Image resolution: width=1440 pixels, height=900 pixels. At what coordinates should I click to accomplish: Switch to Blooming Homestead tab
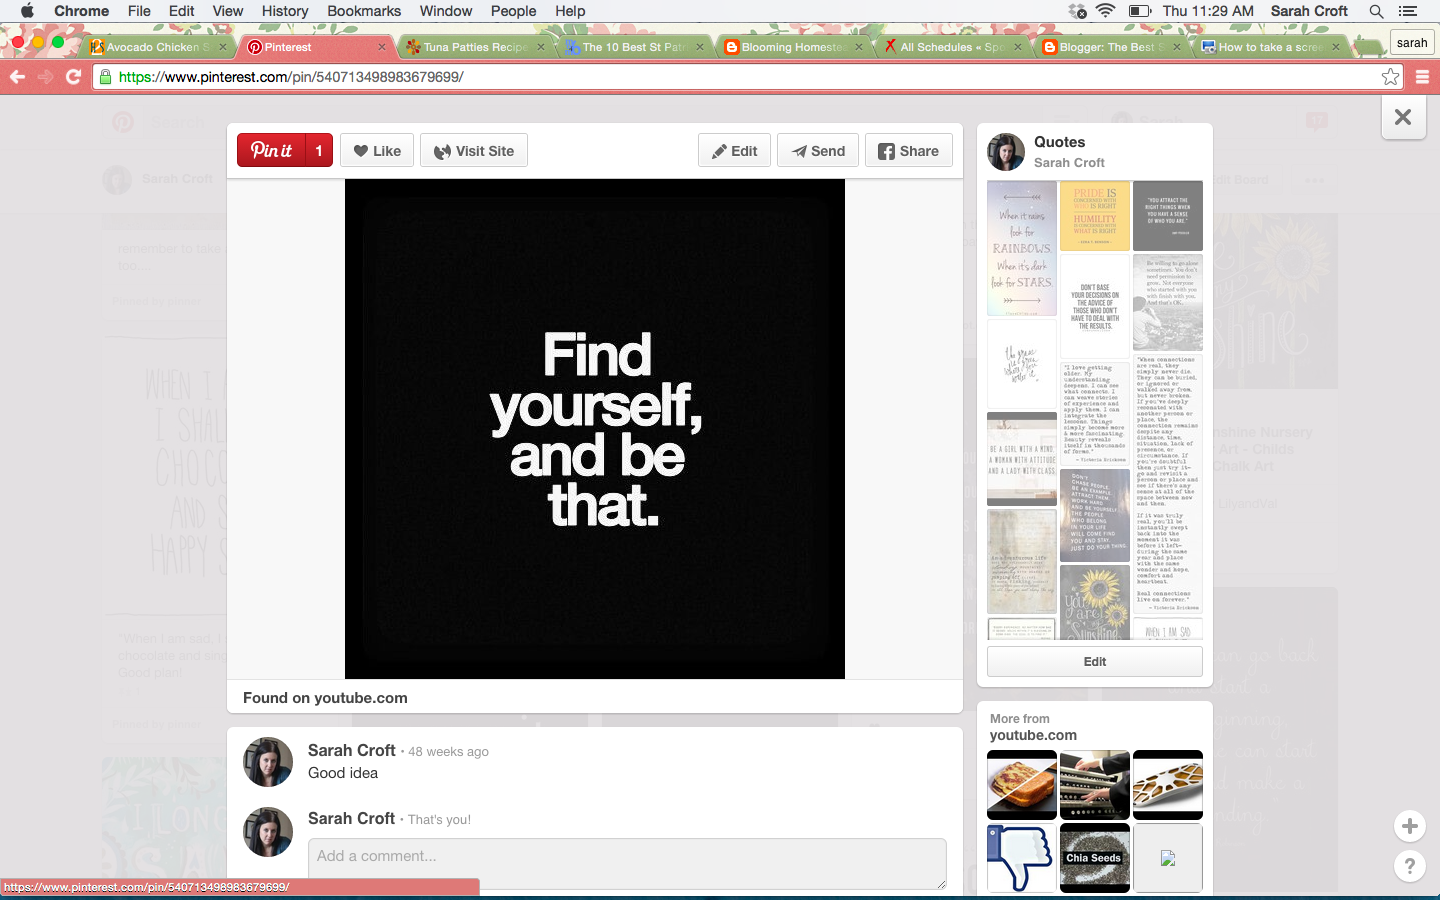(793, 47)
